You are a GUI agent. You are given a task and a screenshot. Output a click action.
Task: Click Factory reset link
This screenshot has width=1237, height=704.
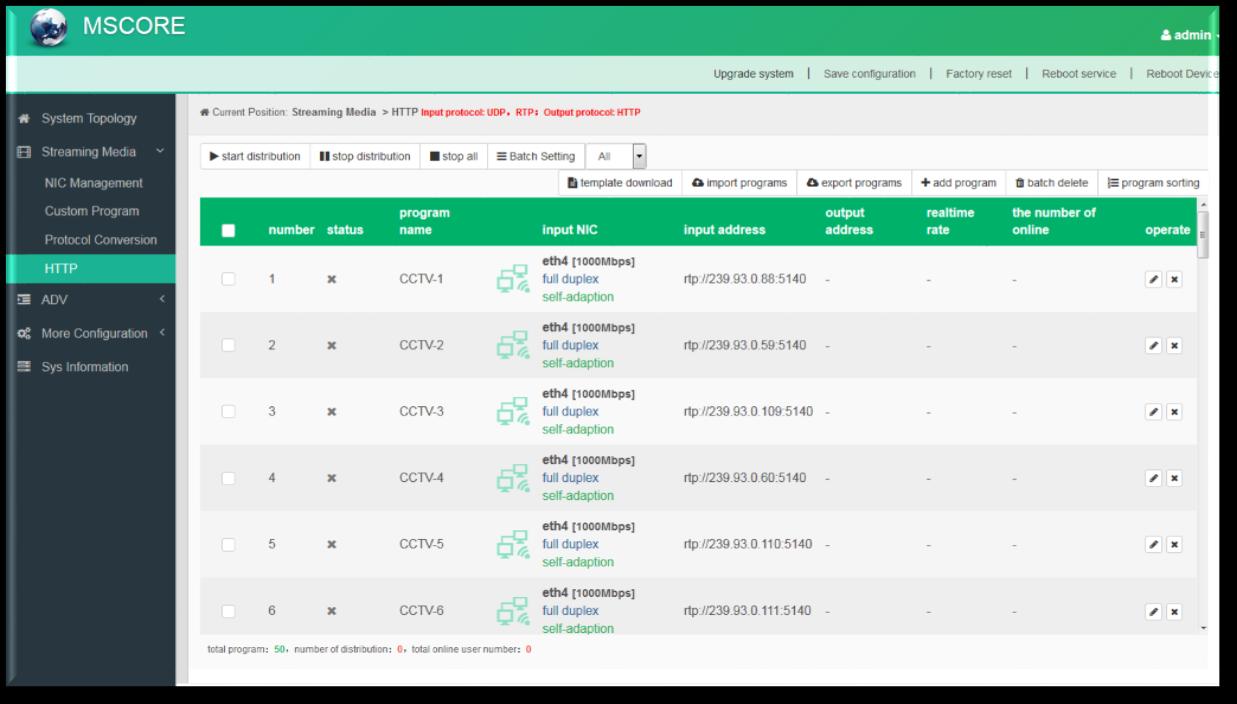pos(979,74)
